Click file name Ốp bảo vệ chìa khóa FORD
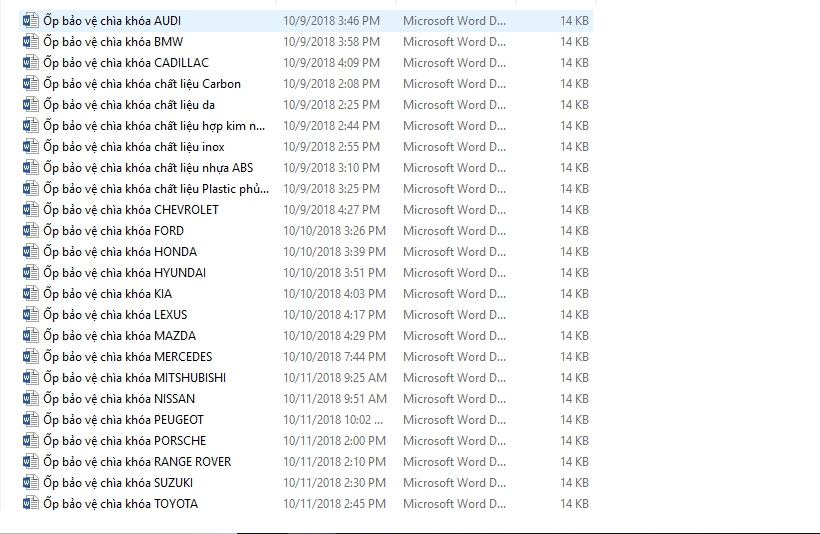This screenshot has width=820, height=534. (113, 231)
